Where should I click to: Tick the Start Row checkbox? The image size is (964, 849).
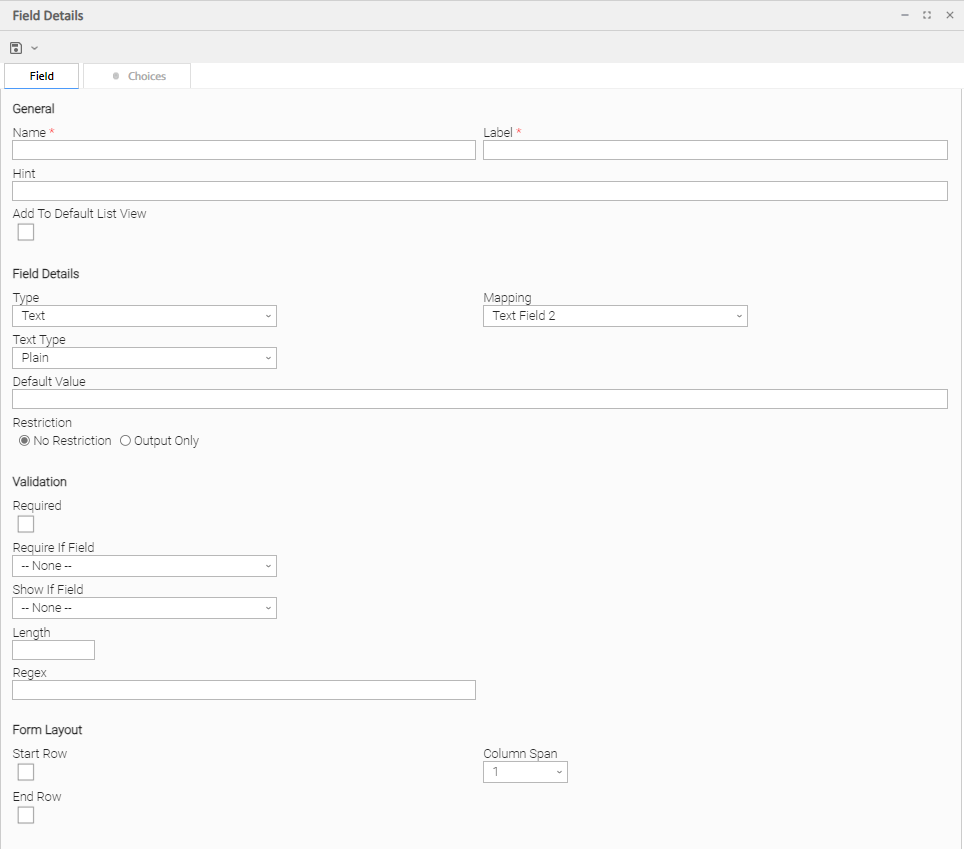click(26, 772)
